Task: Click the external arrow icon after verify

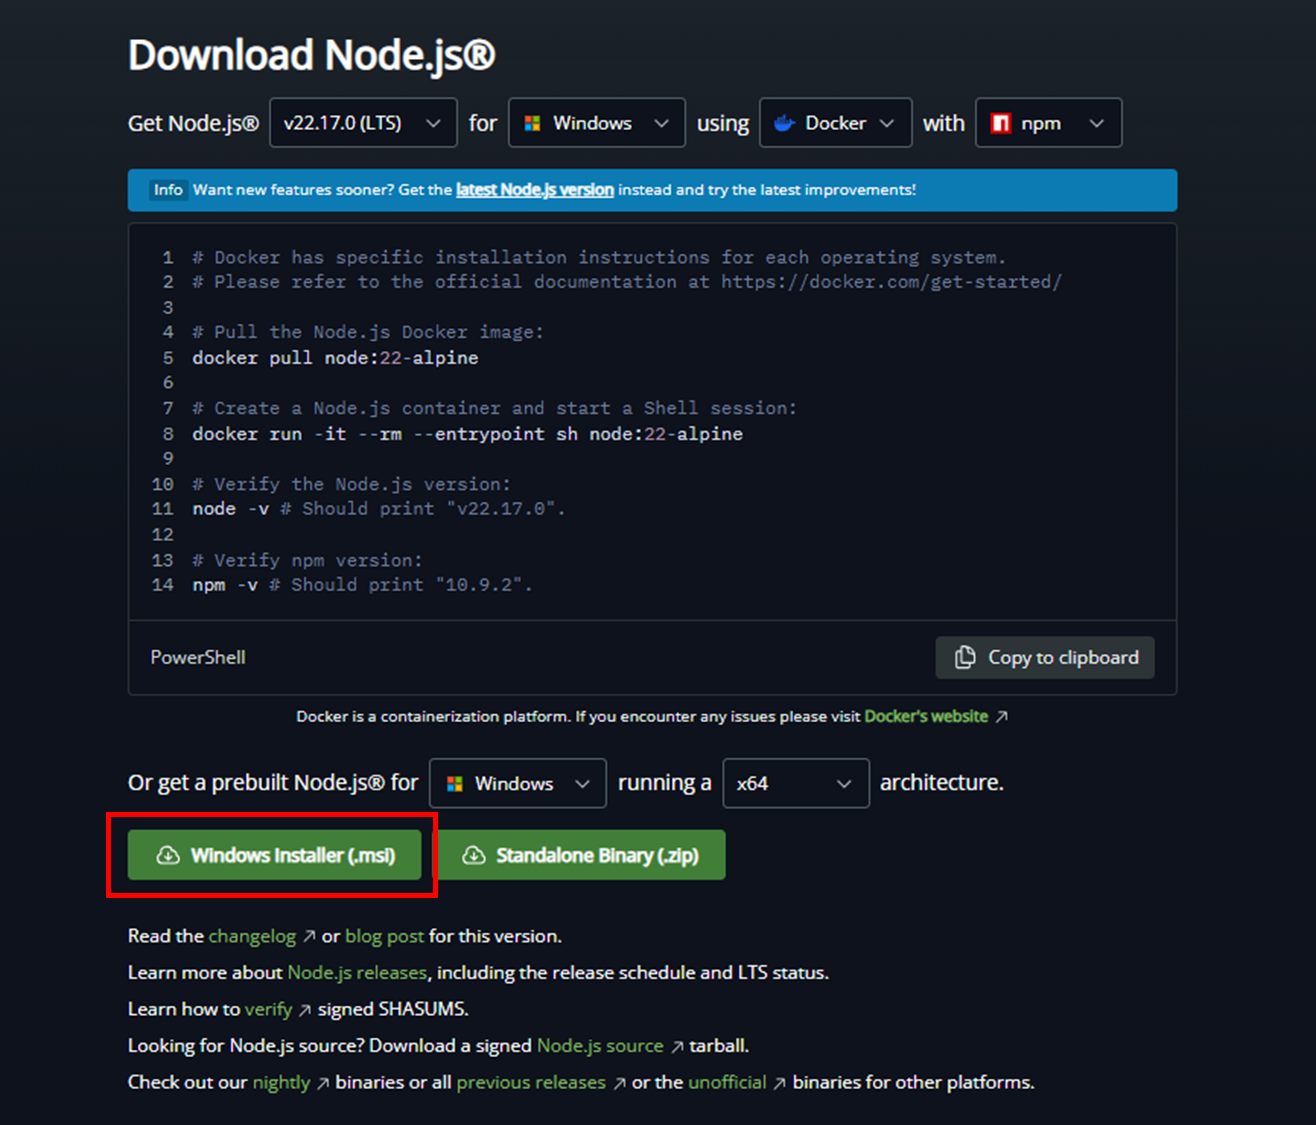Action: click(305, 1010)
